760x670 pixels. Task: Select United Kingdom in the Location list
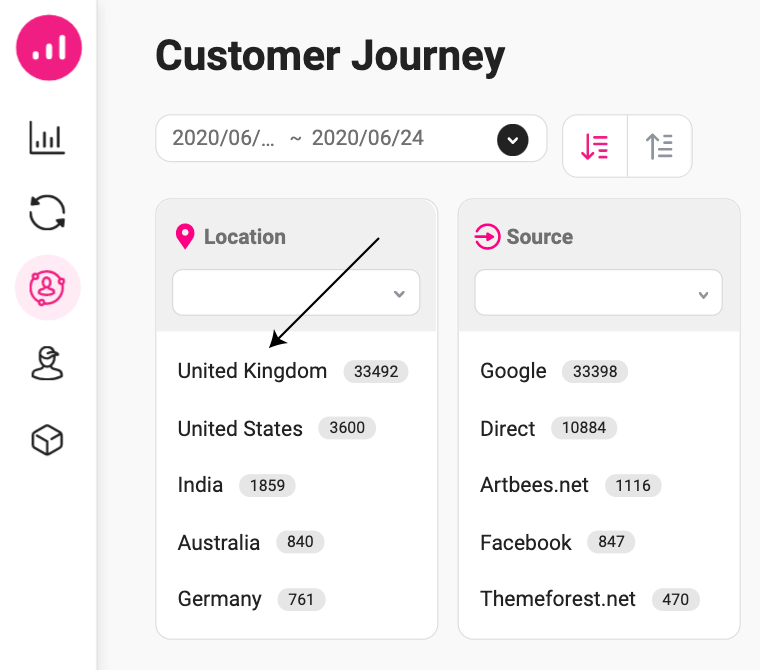pyautogui.click(x=252, y=371)
